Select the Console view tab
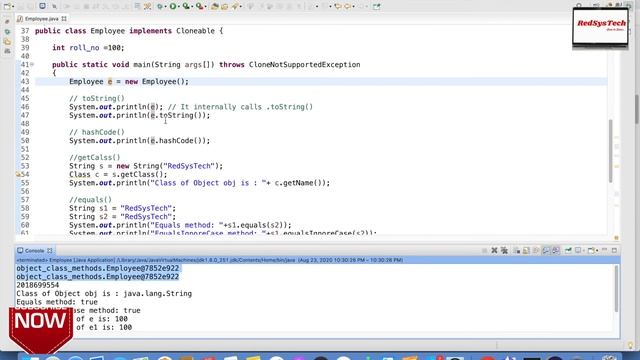This screenshot has width=640, height=360. [x=34, y=251]
